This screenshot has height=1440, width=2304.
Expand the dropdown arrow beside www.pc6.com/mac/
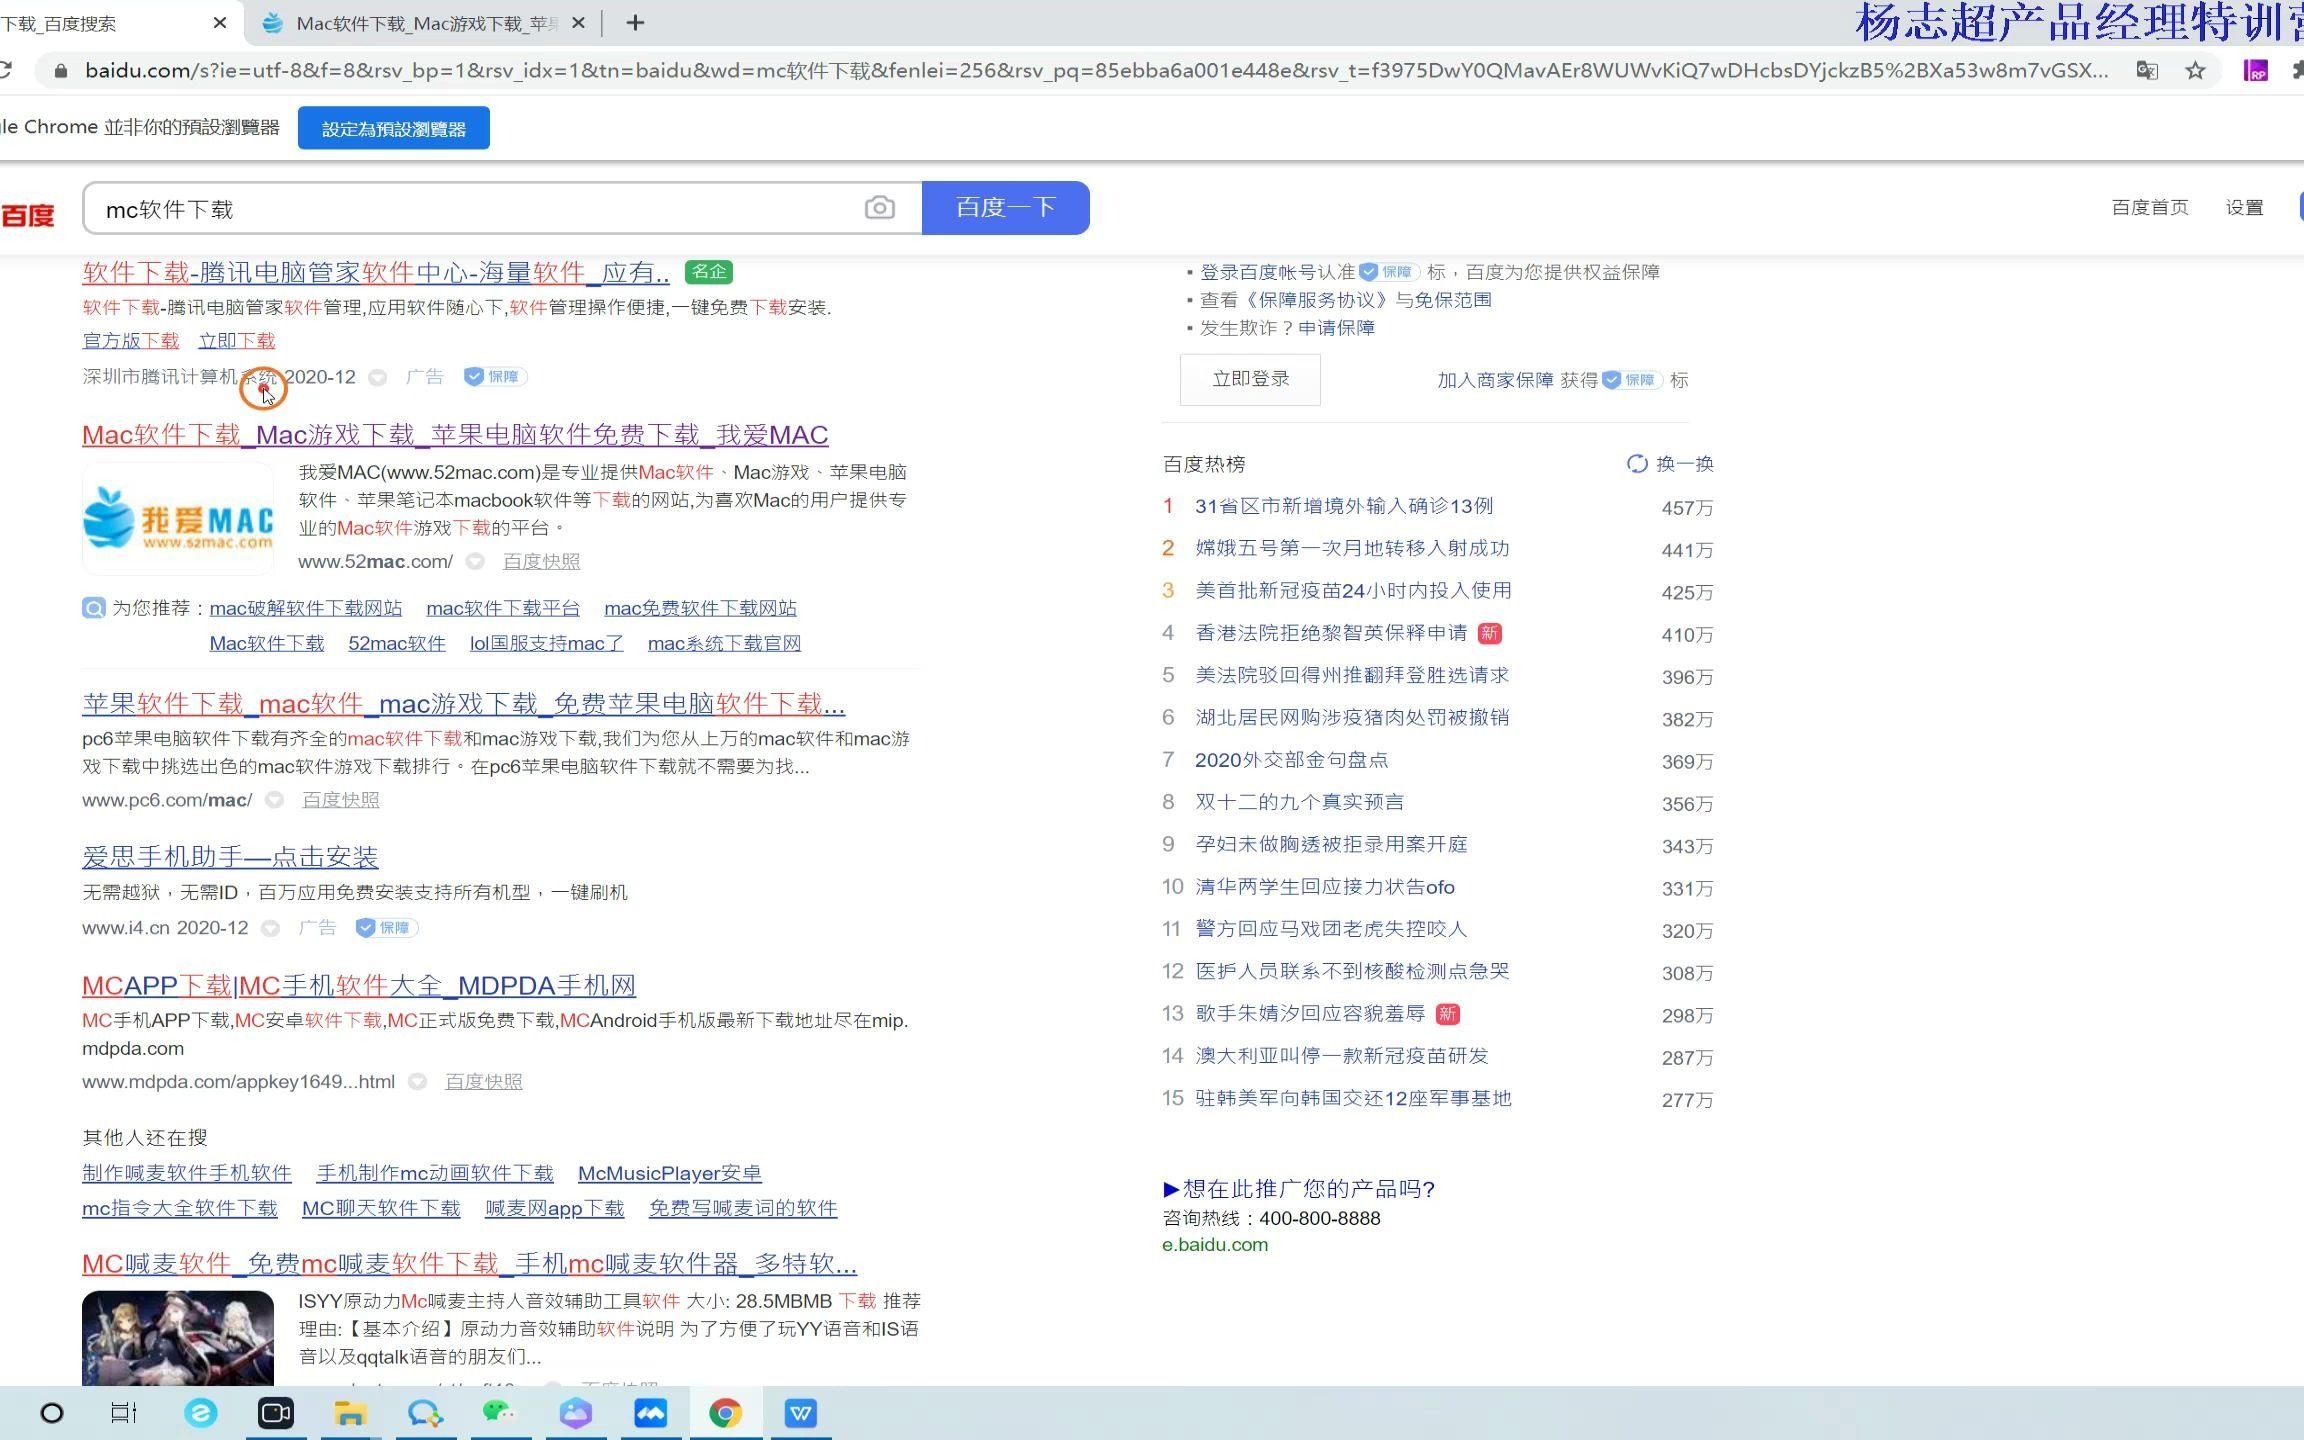(x=275, y=800)
